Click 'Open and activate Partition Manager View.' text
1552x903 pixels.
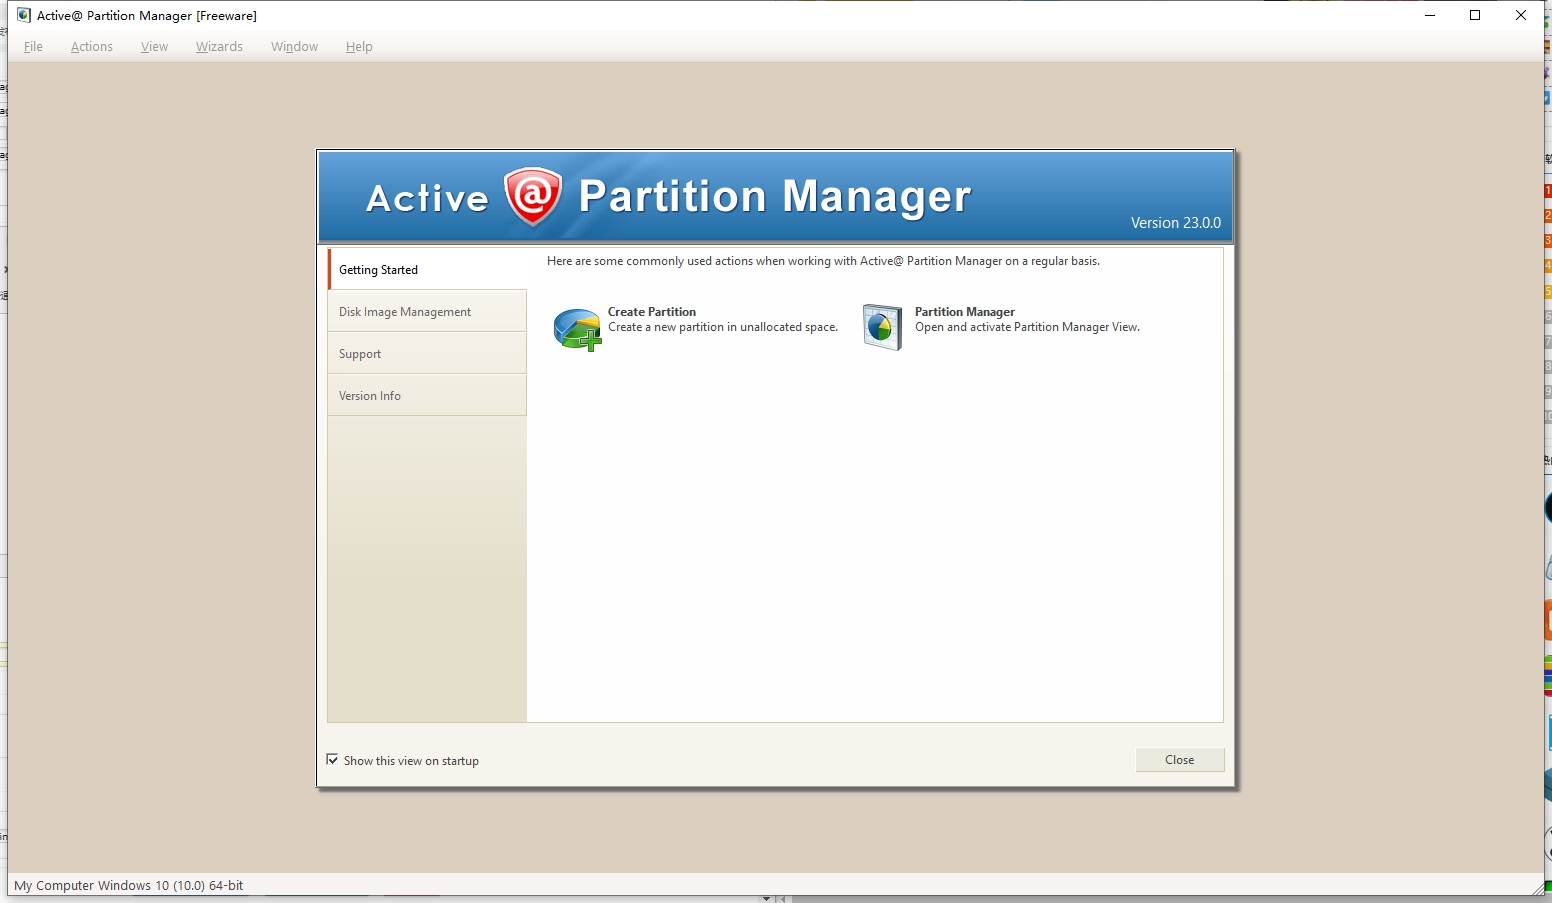[1027, 327]
